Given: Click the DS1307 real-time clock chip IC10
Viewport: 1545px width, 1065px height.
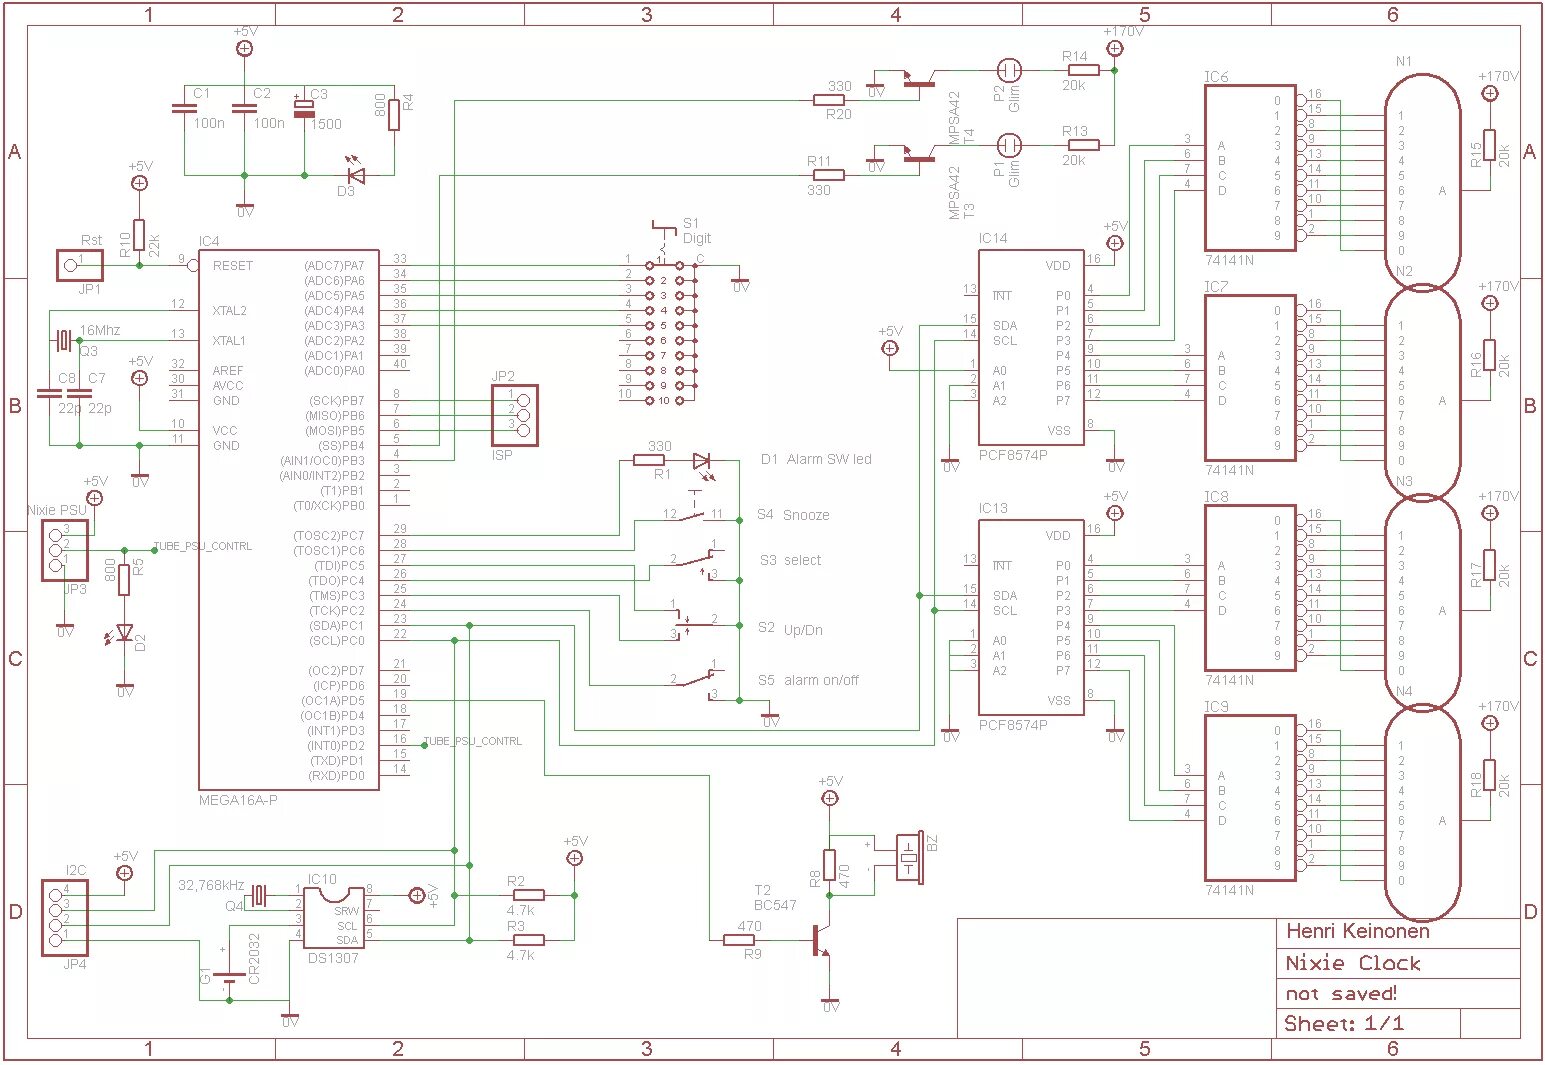Looking at the screenshot, I should (x=333, y=917).
